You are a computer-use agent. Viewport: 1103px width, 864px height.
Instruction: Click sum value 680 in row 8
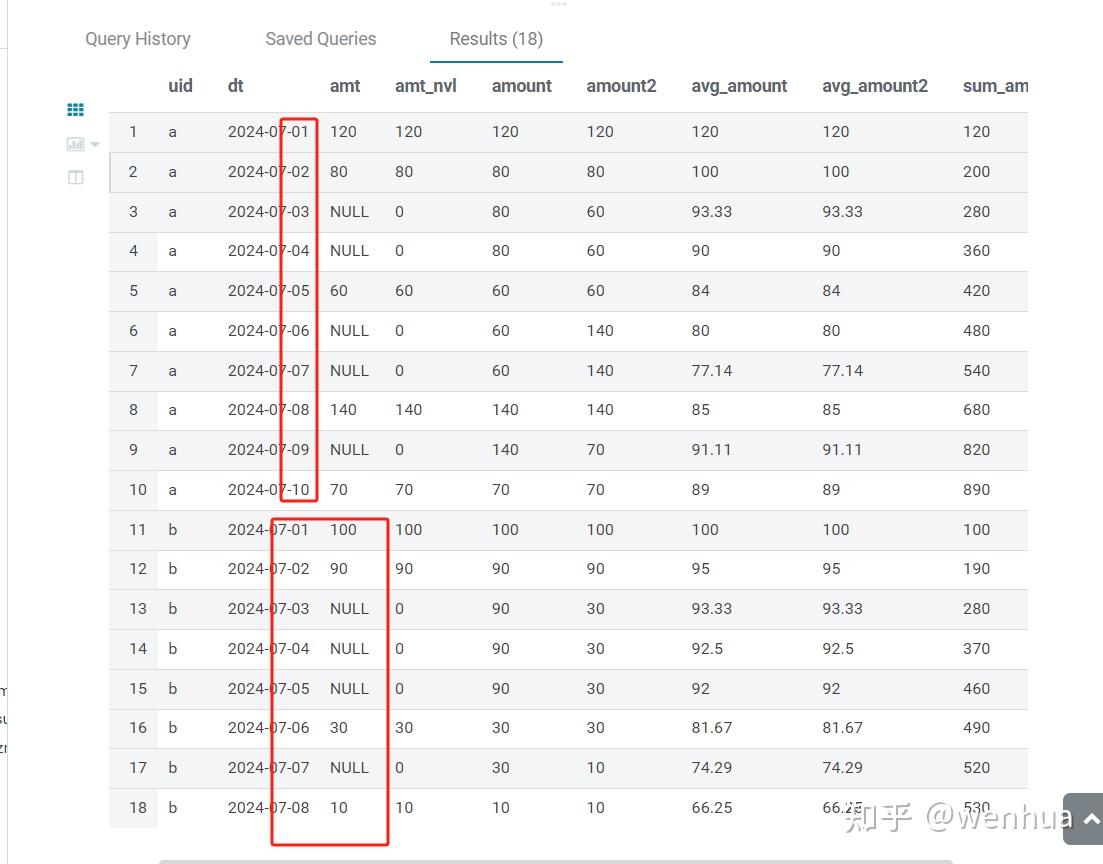(976, 409)
